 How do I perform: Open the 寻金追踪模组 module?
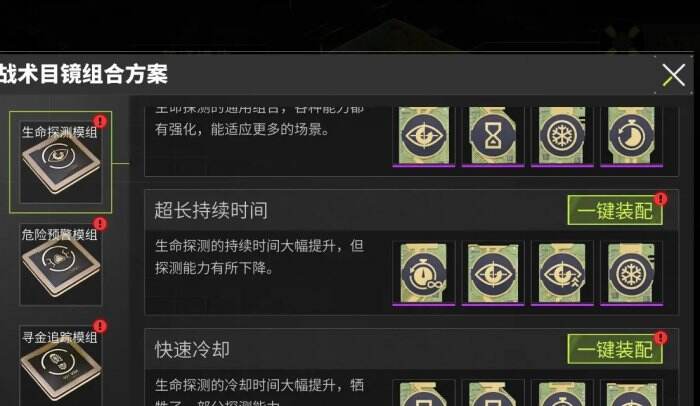(x=60, y=366)
